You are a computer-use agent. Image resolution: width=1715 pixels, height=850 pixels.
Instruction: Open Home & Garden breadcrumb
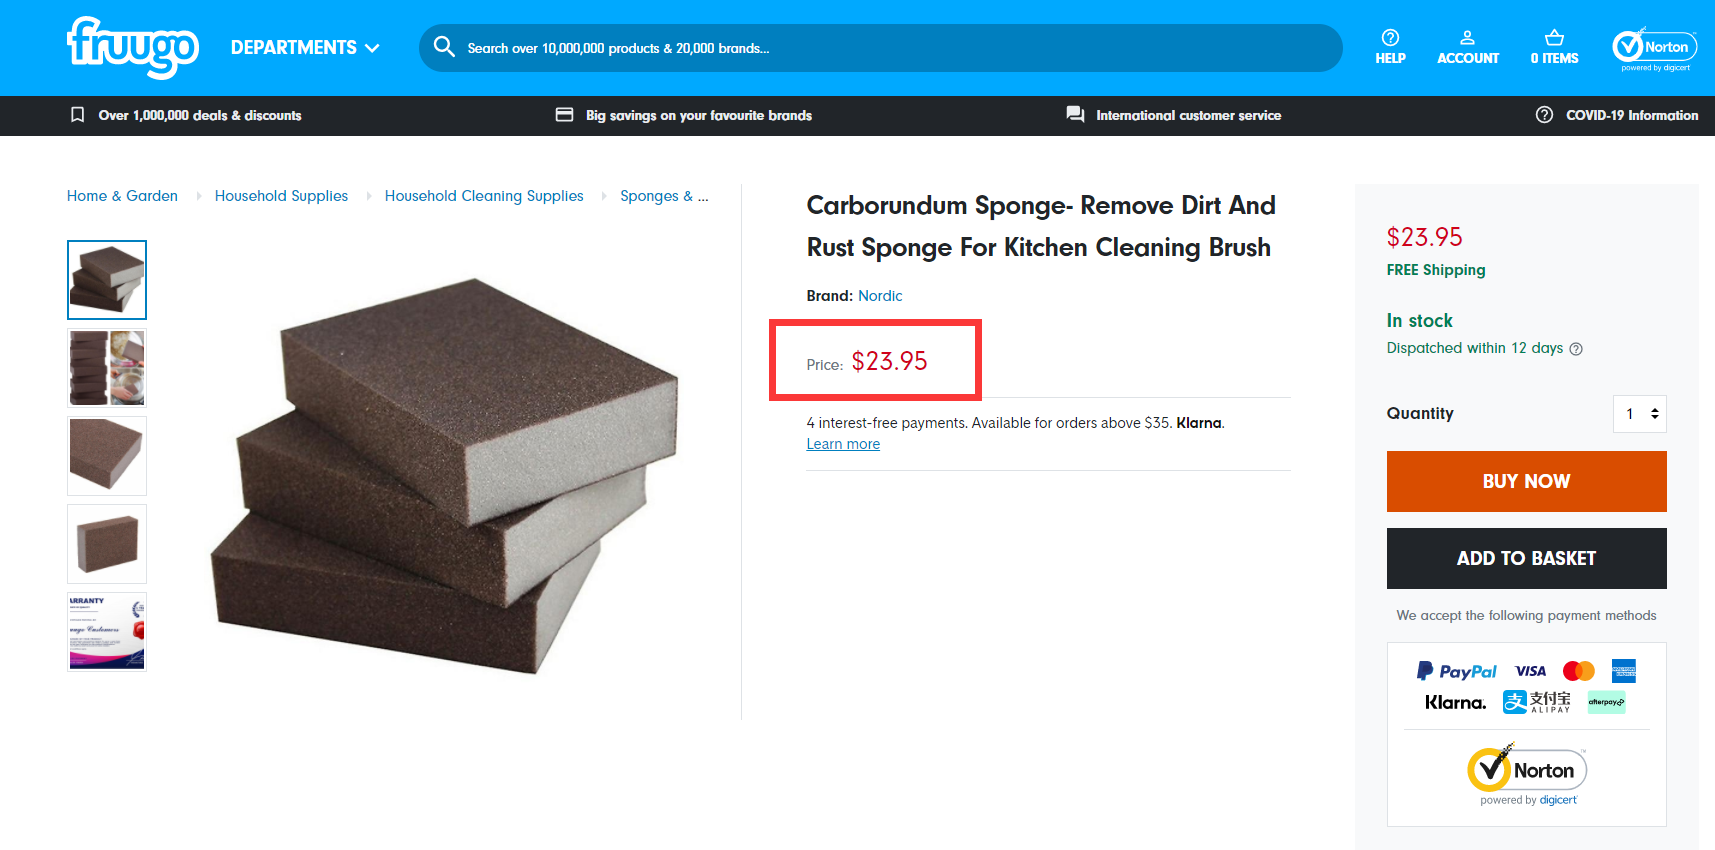coord(122,196)
